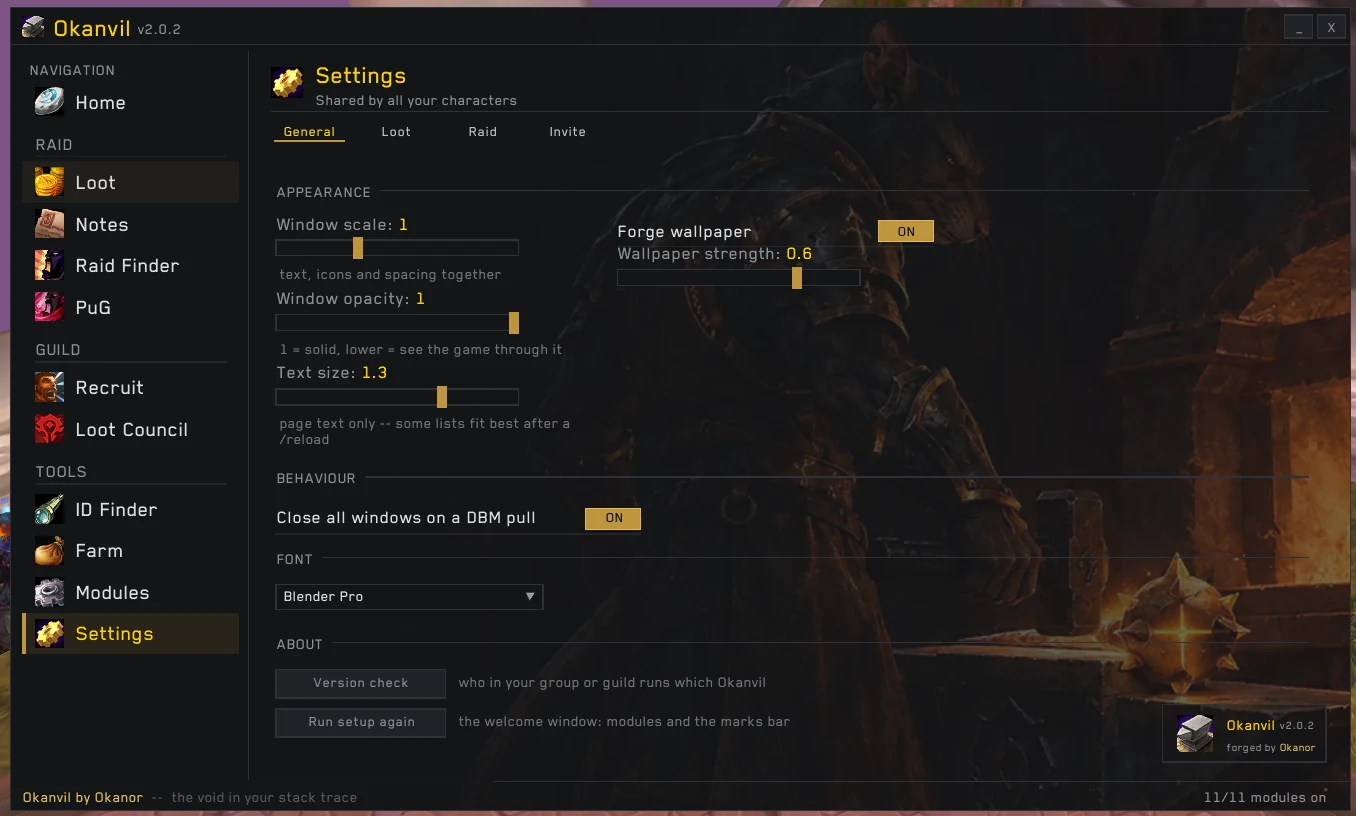Click the anvil logo in title bar

coord(33,28)
